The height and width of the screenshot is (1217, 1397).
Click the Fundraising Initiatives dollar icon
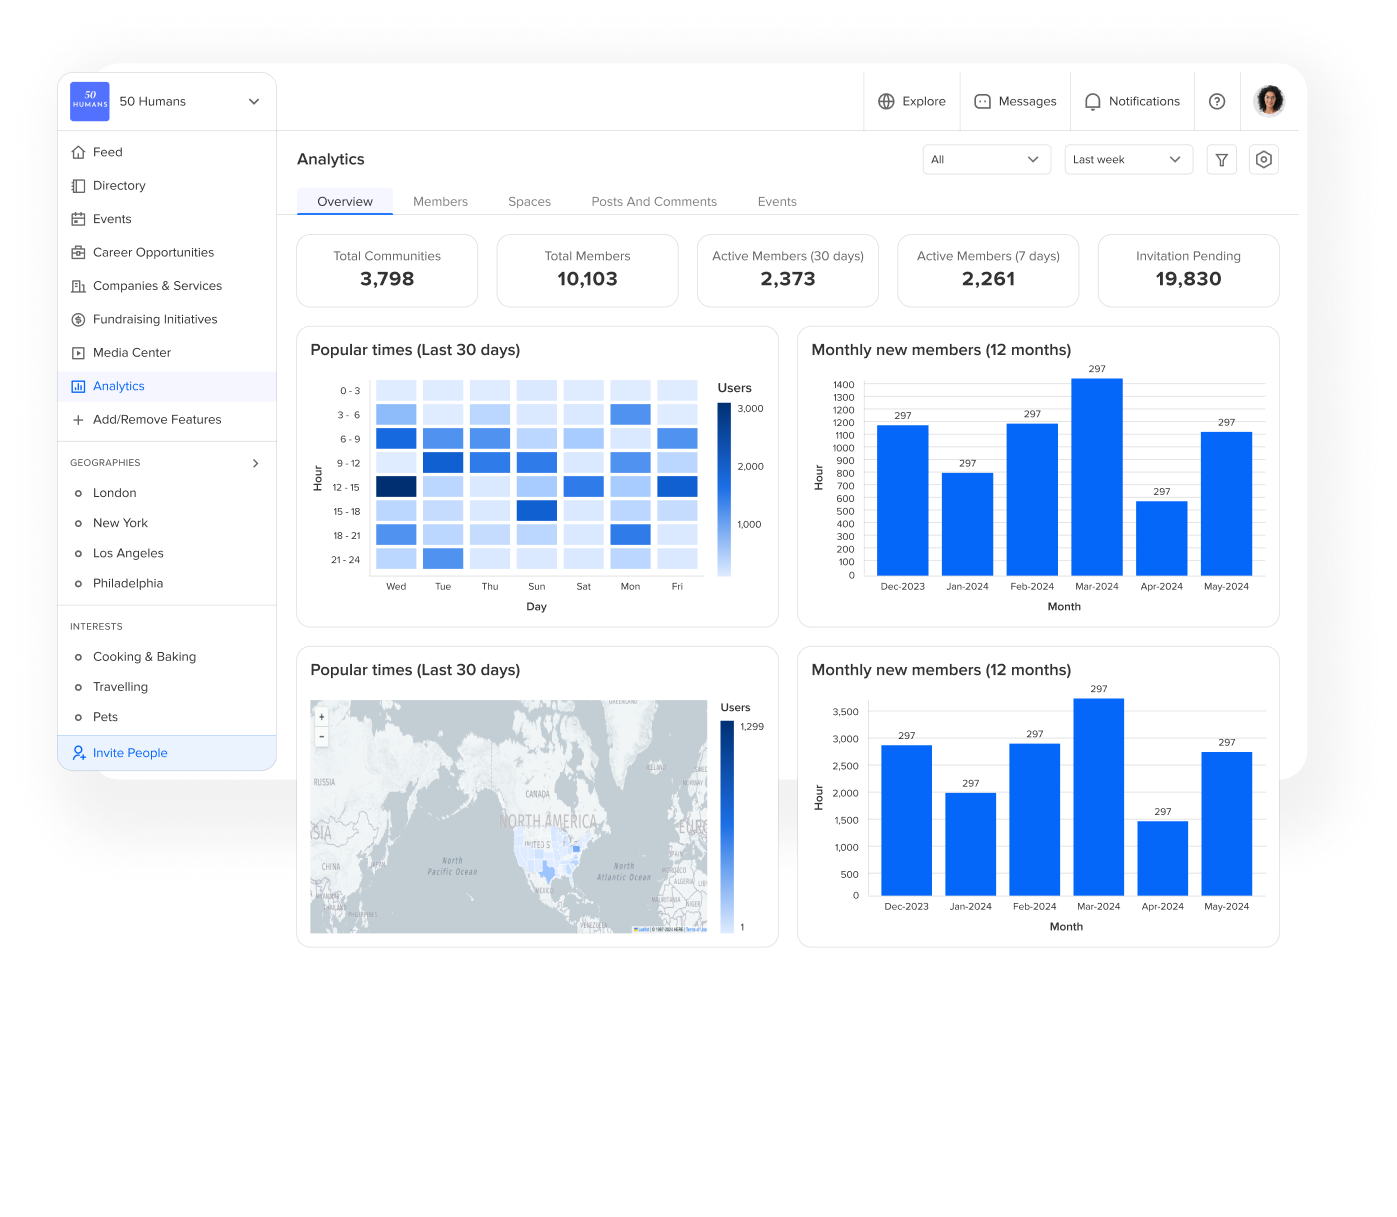(78, 319)
